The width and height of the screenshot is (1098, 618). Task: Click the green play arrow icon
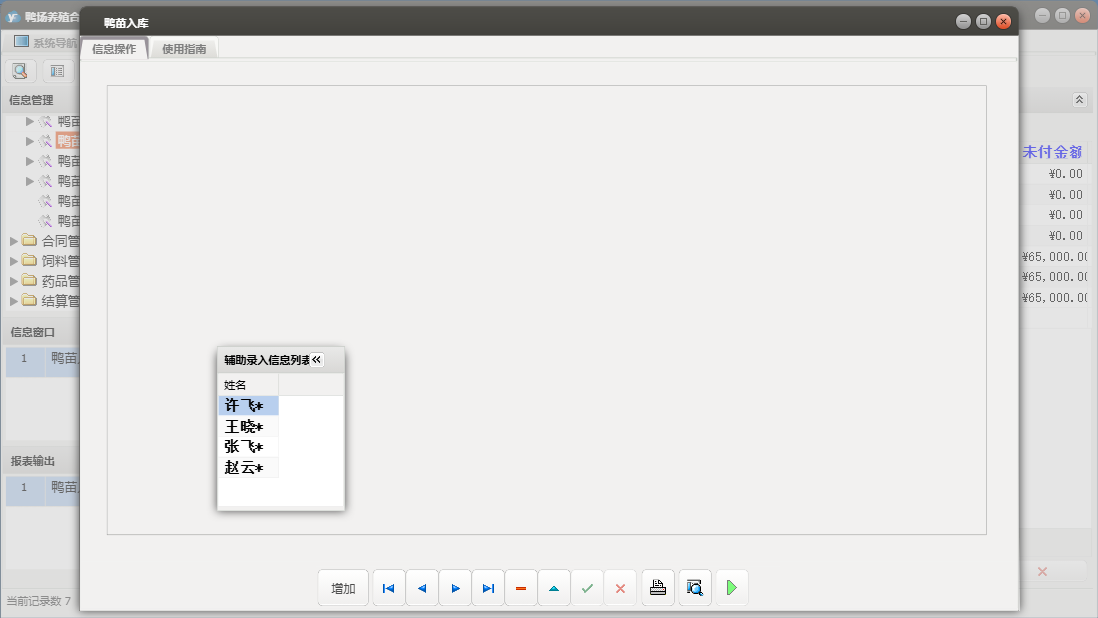coord(732,588)
